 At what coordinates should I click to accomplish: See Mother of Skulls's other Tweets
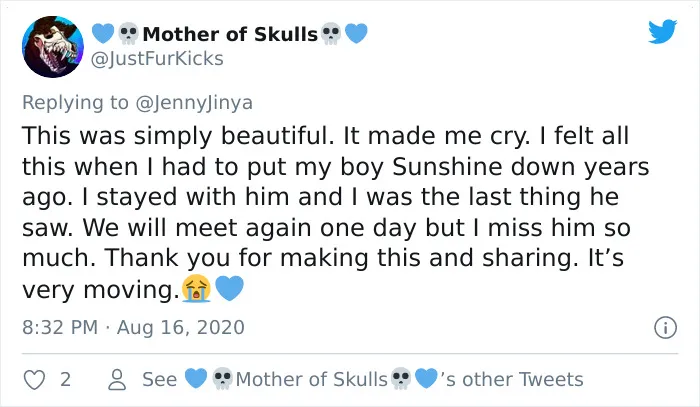[x=362, y=379]
